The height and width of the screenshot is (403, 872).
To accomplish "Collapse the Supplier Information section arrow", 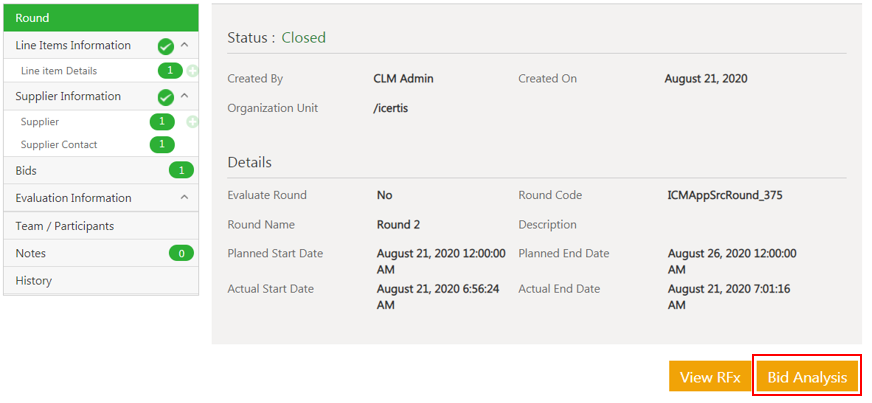I will (185, 96).
